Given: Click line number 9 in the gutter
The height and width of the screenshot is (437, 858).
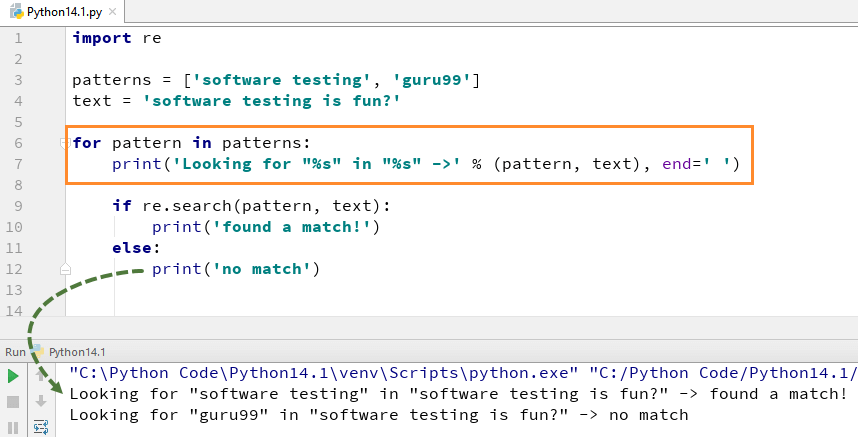Looking at the screenshot, I should click(x=18, y=206).
